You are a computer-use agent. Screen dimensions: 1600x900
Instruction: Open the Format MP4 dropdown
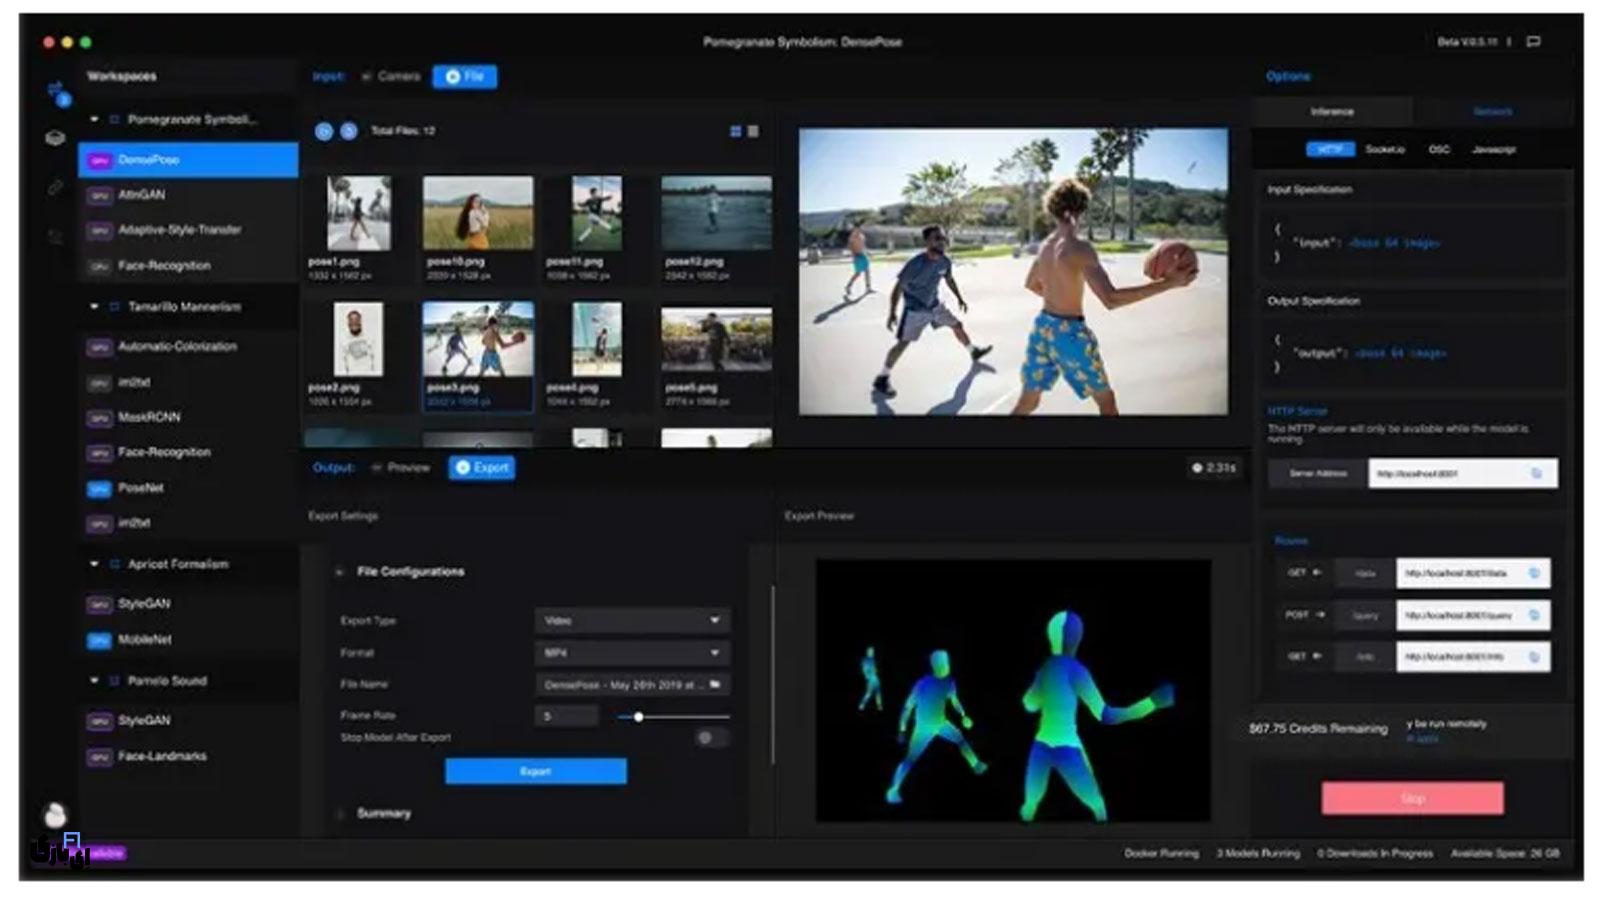click(632, 653)
